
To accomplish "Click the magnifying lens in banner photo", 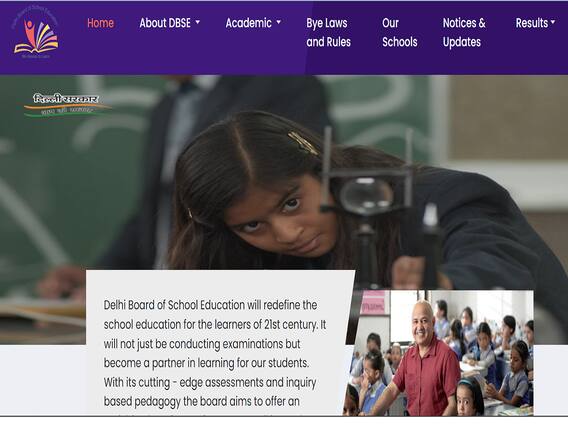I will [366, 196].
